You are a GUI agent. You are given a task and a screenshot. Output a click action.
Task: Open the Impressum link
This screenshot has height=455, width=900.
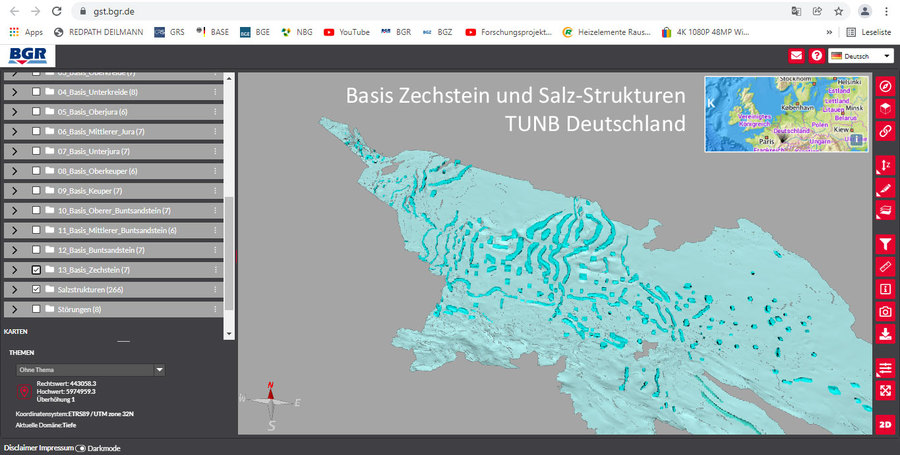pyautogui.click(x=56, y=447)
